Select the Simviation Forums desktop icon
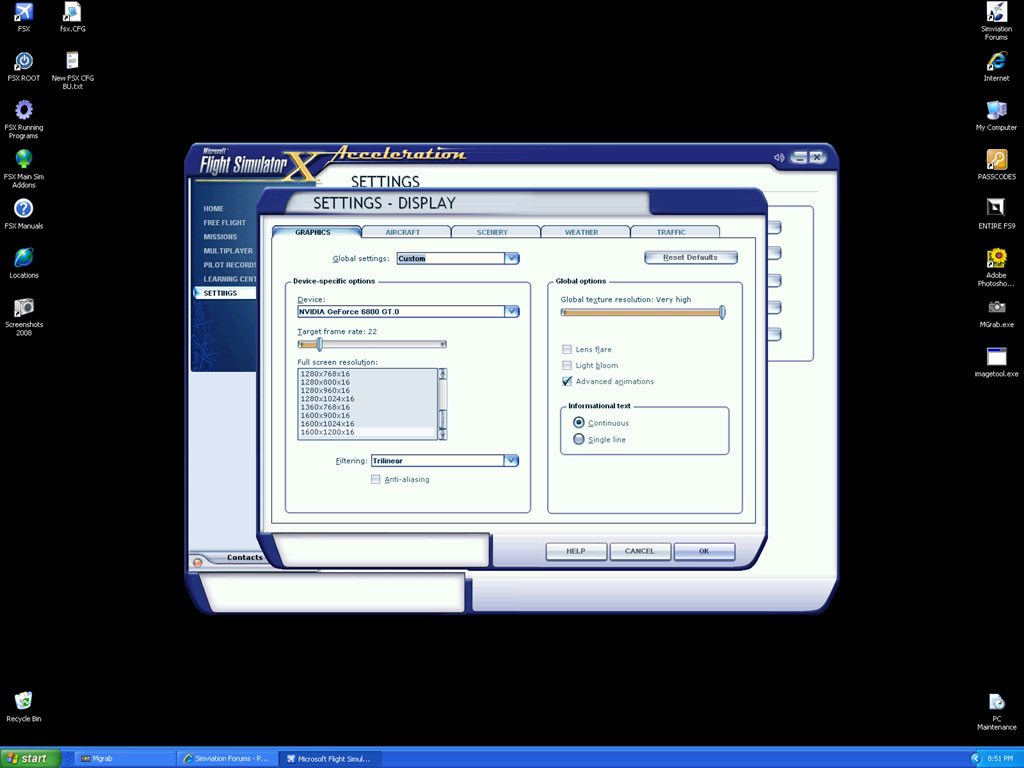 point(997,13)
